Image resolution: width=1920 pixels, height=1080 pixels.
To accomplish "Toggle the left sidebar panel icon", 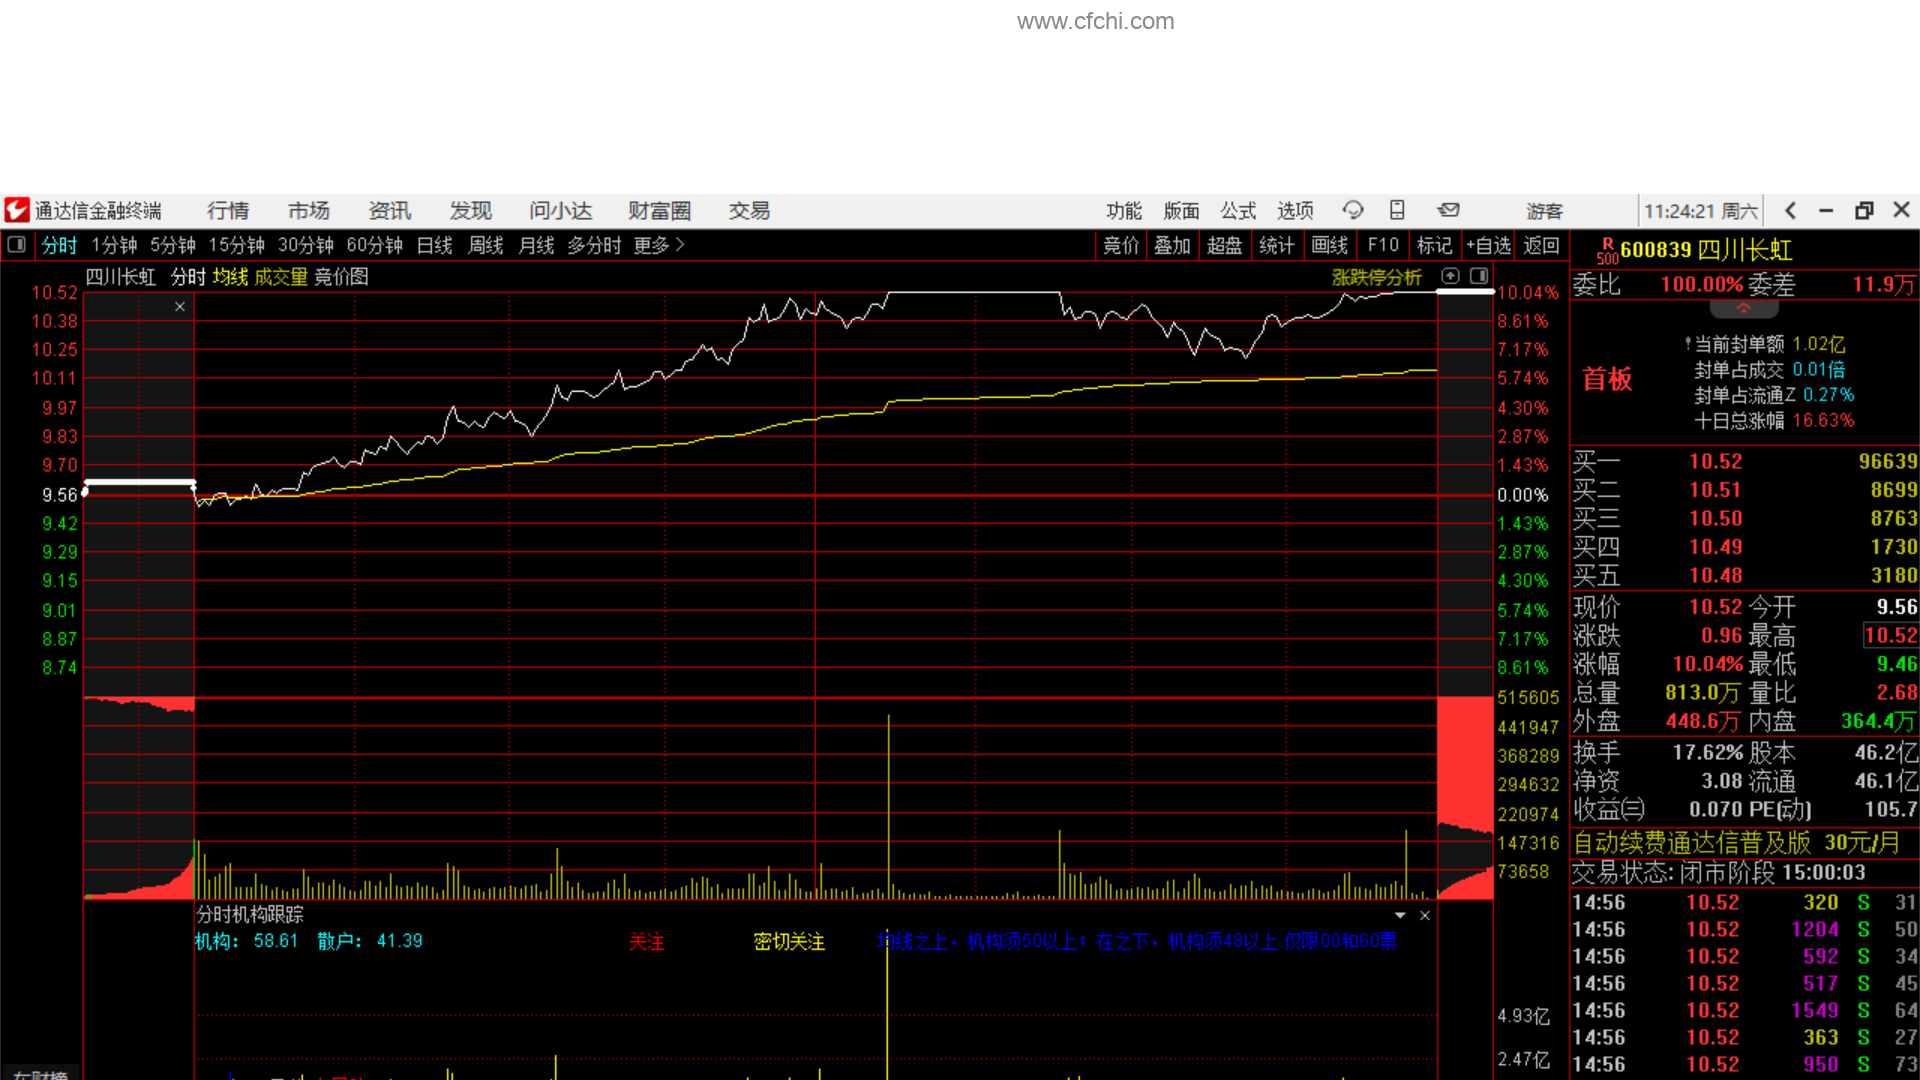I will click(17, 245).
